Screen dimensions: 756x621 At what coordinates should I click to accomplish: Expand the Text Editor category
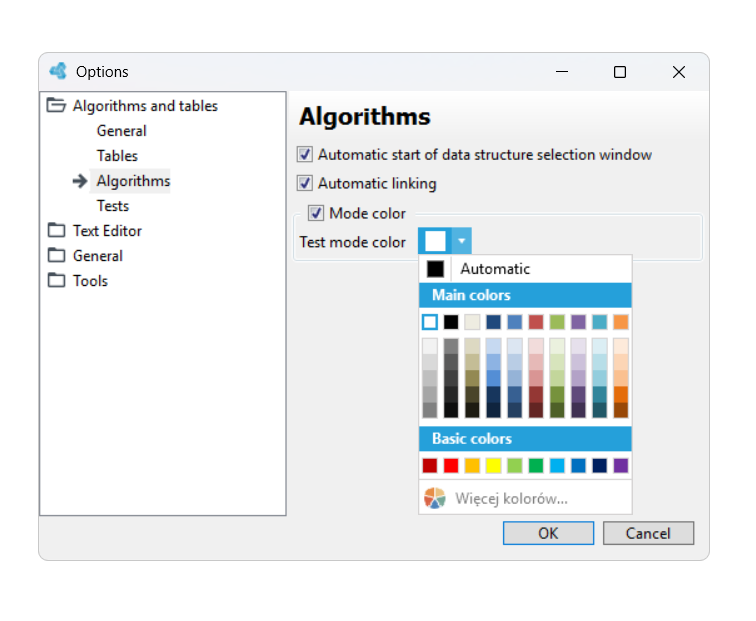107,231
